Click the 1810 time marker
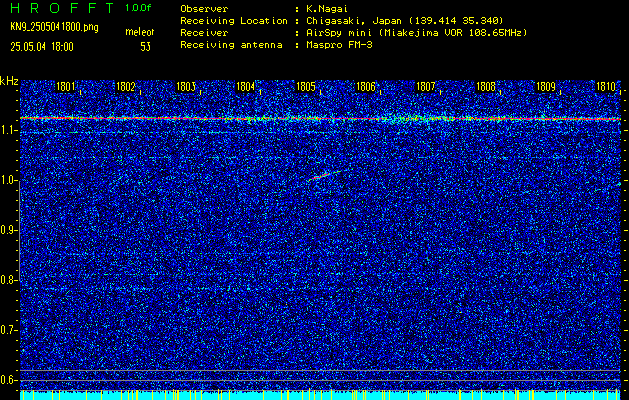 (606, 87)
